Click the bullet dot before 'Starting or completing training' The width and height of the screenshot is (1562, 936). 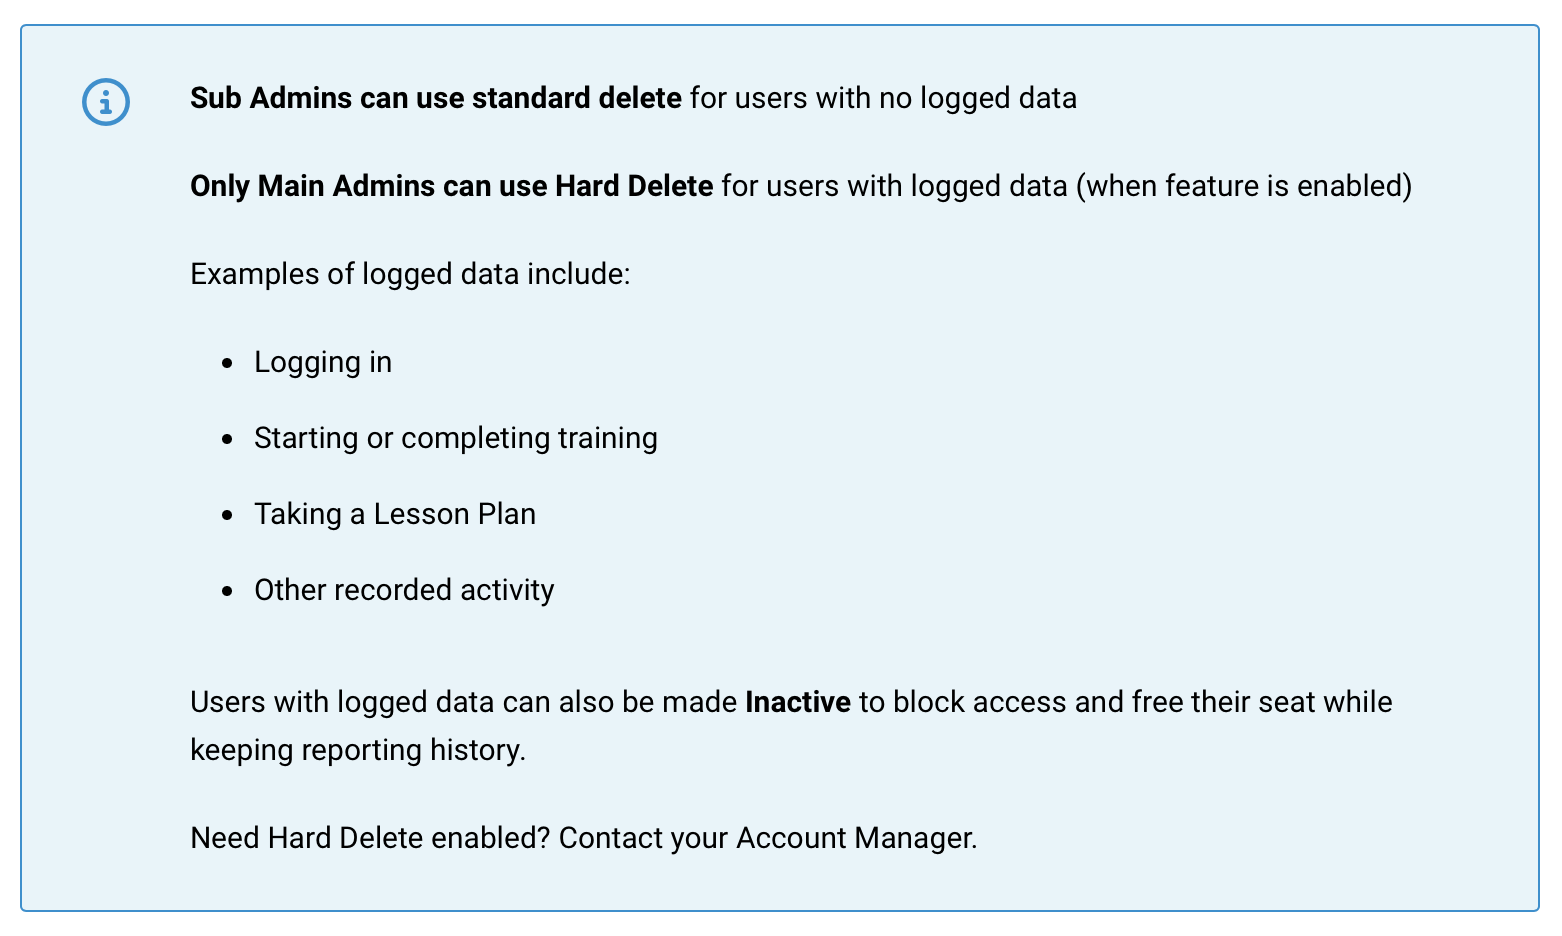click(229, 439)
